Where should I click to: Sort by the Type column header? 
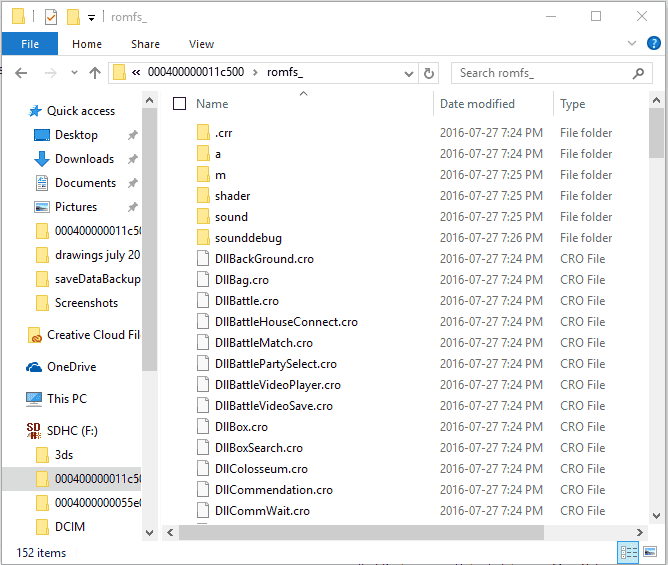coord(572,104)
